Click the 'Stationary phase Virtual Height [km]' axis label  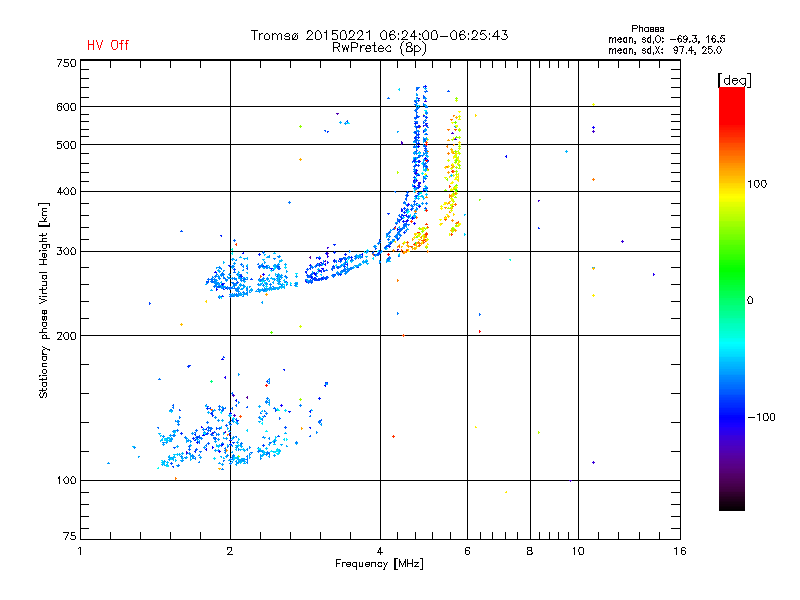pyautogui.click(x=44, y=300)
